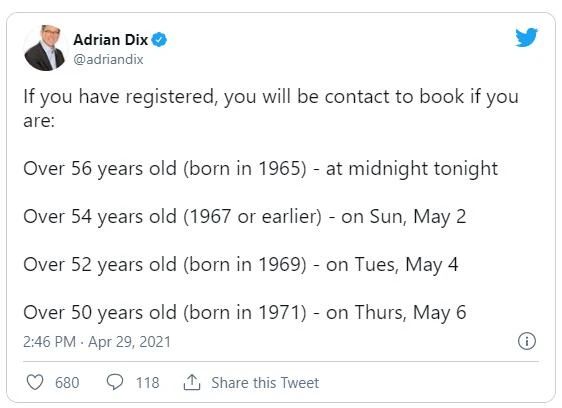Click the Adrian Dix display name
This screenshot has height=408, width=562.
tap(110, 39)
